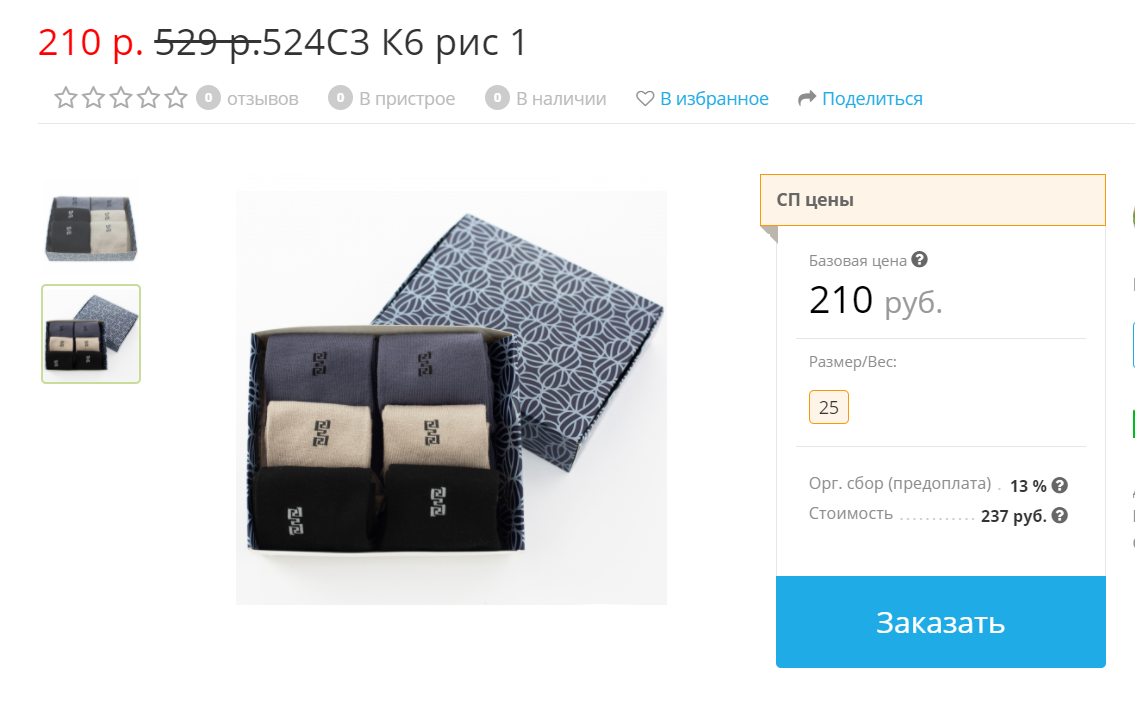This screenshot has height=703, width=1135.
Task: Open help icon next to Базовая цена
Action: (919, 259)
